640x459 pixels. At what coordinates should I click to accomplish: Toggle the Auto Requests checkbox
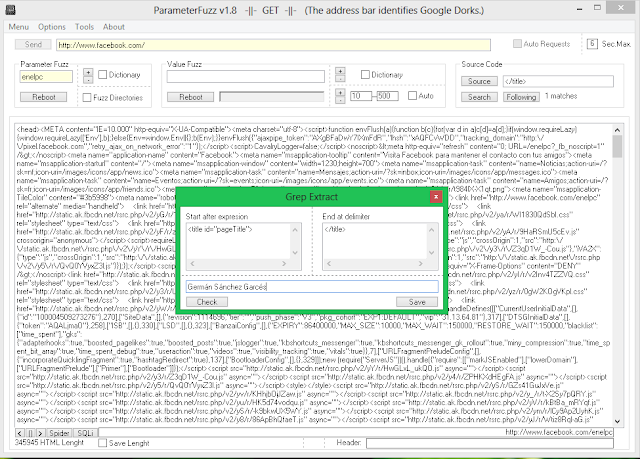pyautogui.click(x=517, y=43)
